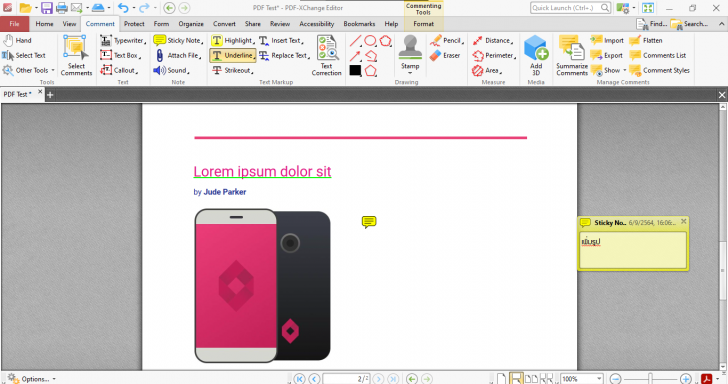Choose the Replace Text tool
This screenshot has height=384, width=728.
[x=284, y=55]
